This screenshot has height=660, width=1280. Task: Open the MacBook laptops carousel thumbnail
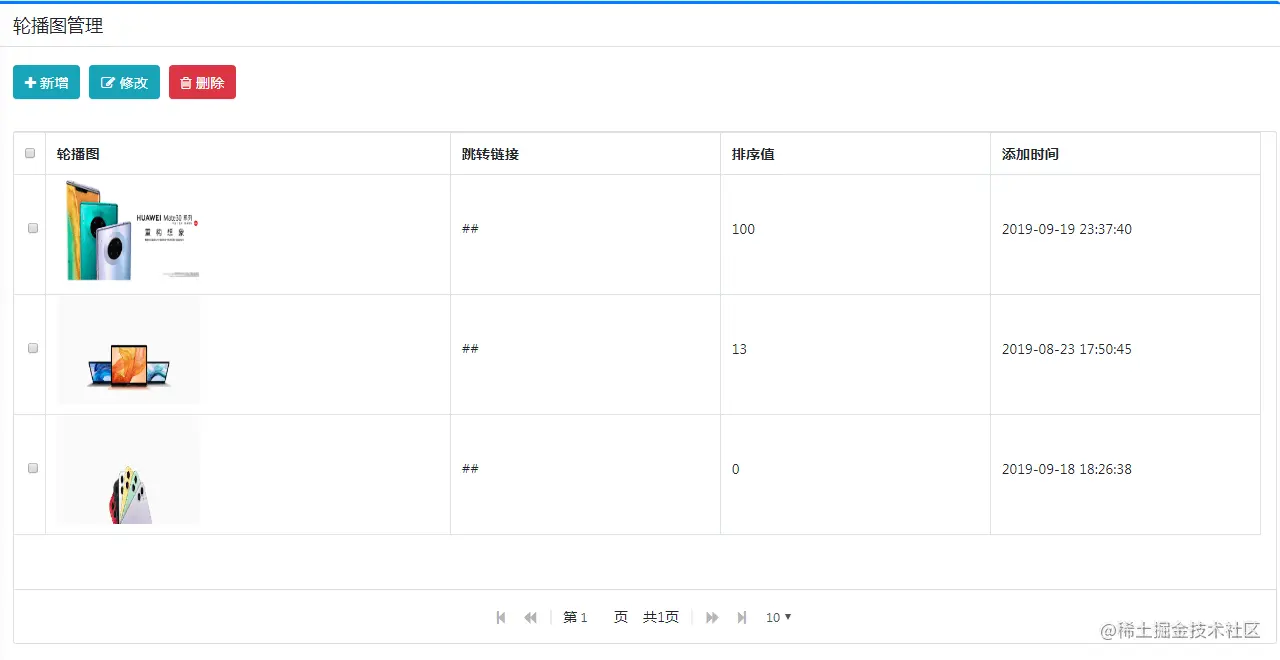[129, 350]
